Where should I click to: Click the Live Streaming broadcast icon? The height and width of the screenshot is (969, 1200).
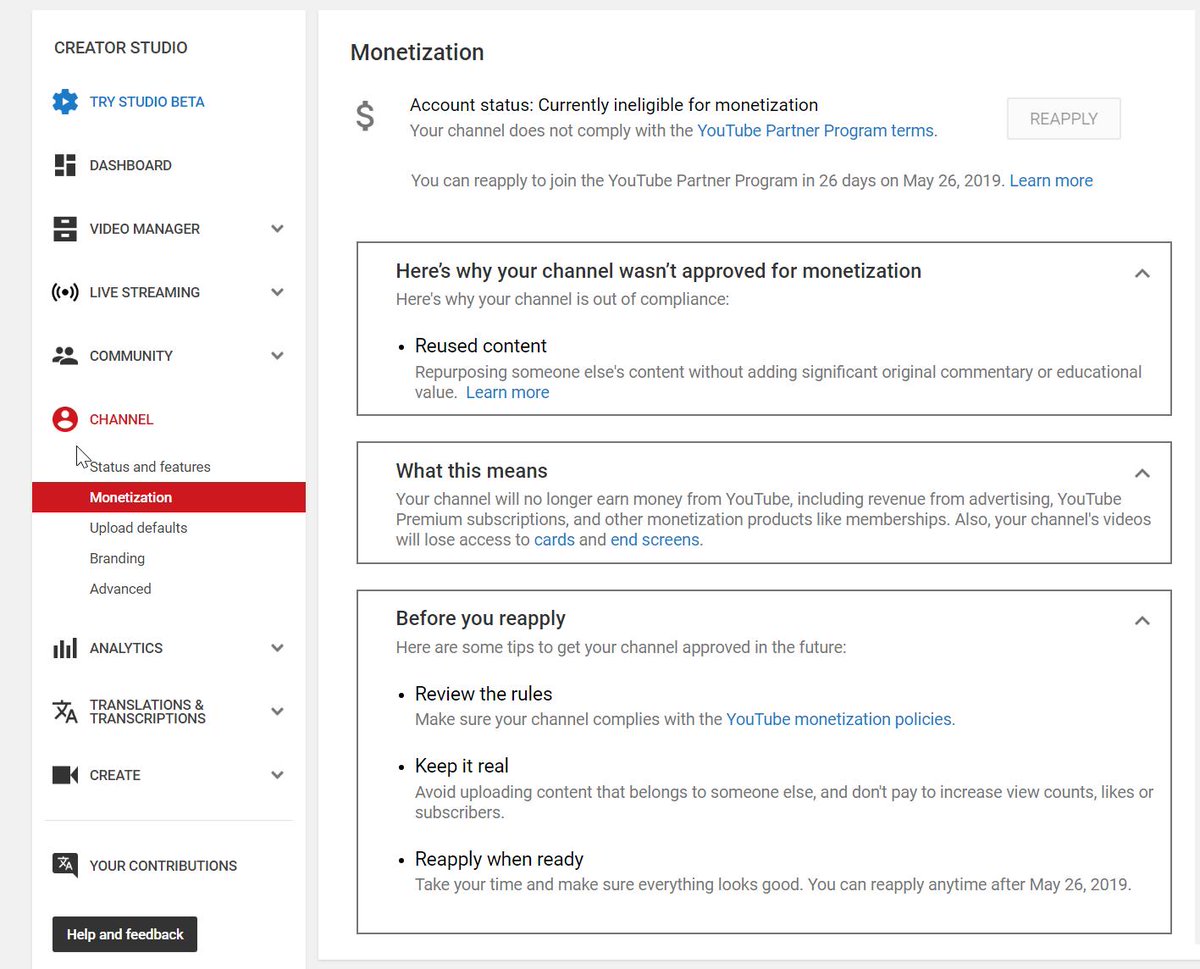[x=65, y=292]
